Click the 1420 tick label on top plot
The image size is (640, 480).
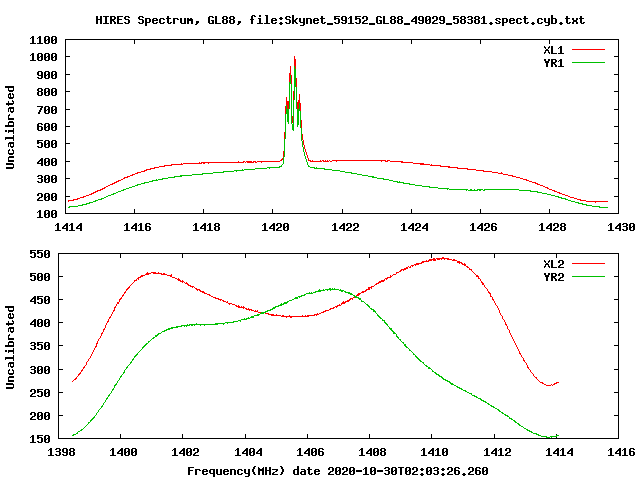coord(275,227)
